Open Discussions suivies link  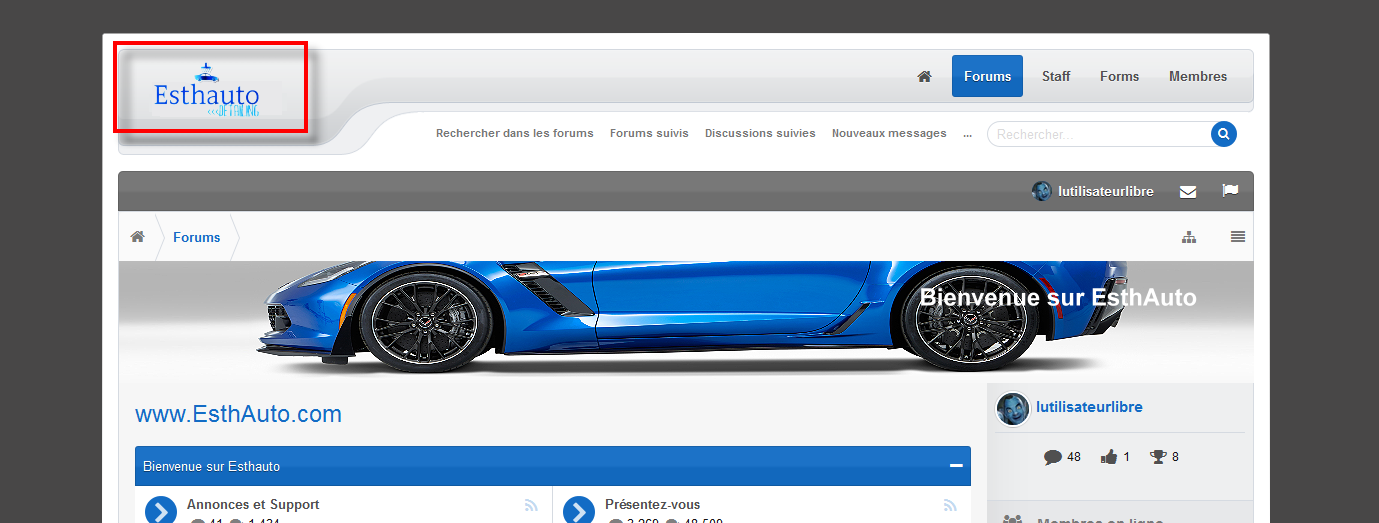tap(760, 133)
